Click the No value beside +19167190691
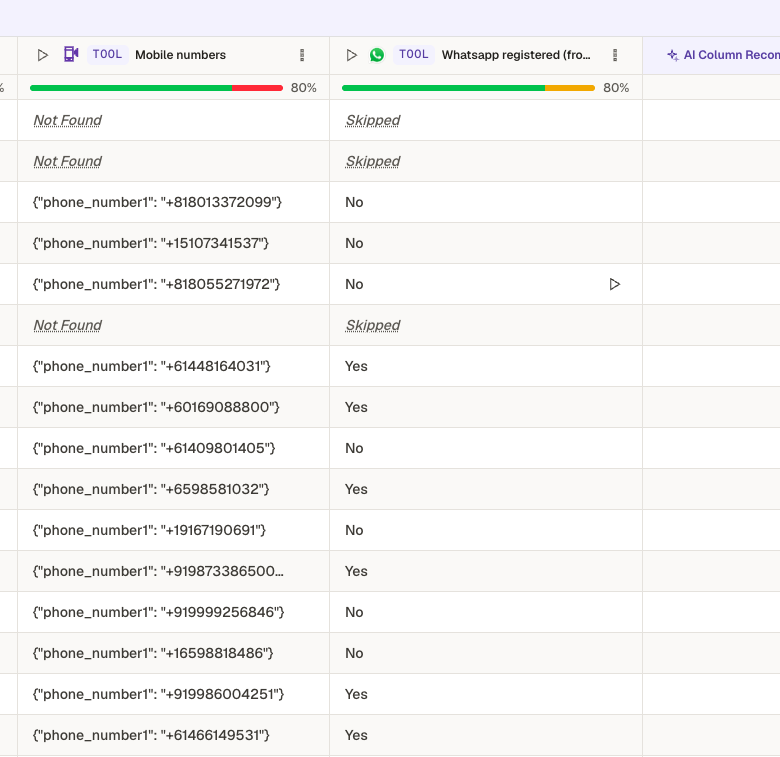The width and height of the screenshot is (780, 757). point(354,530)
